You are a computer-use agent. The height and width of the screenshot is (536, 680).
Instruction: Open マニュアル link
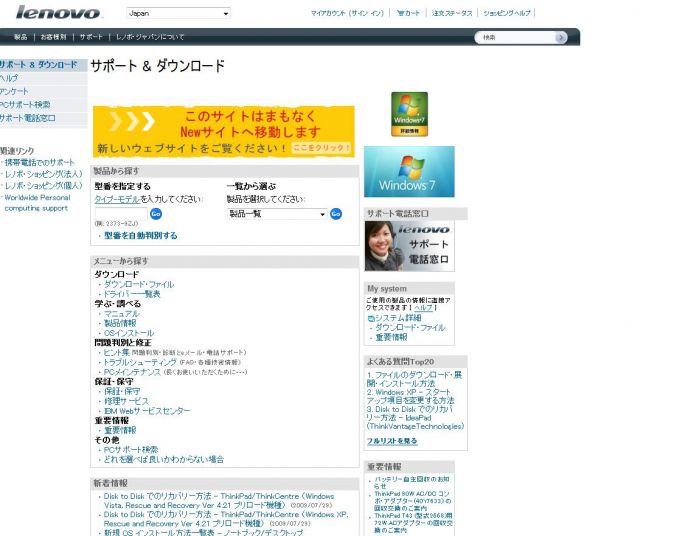click(x=122, y=314)
